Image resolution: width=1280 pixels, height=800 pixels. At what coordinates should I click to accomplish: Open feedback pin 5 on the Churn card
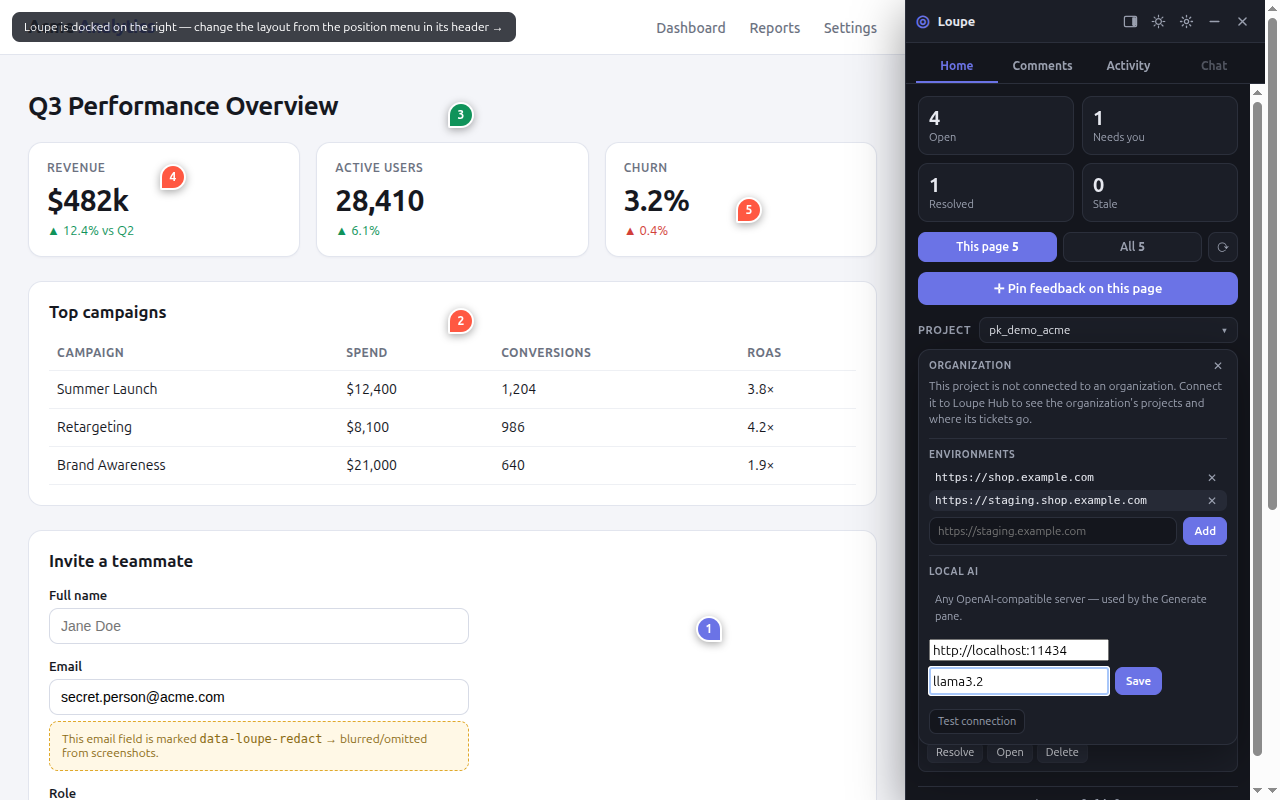coord(748,210)
